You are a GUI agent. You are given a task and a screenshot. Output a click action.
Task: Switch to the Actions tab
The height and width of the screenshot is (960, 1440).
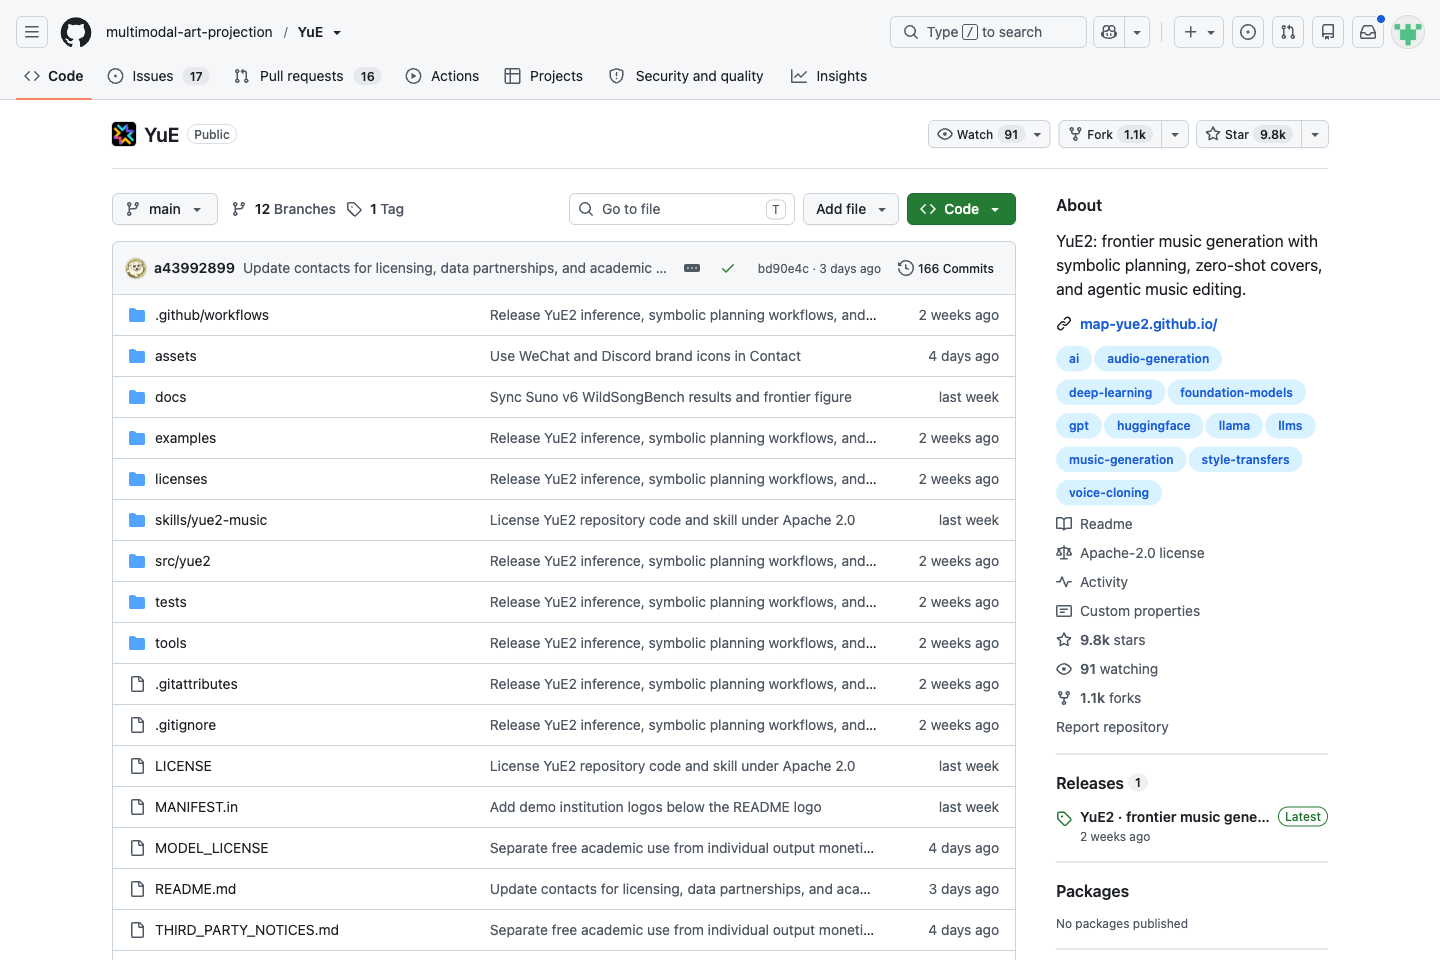pos(442,76)
